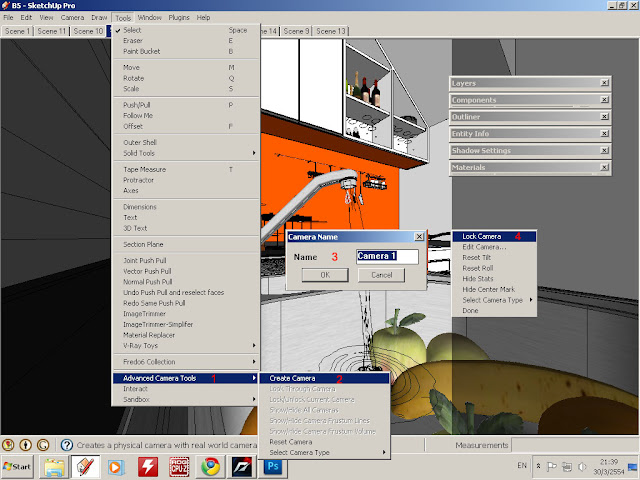Select Reset Tilt option

(x=494, y=258)
